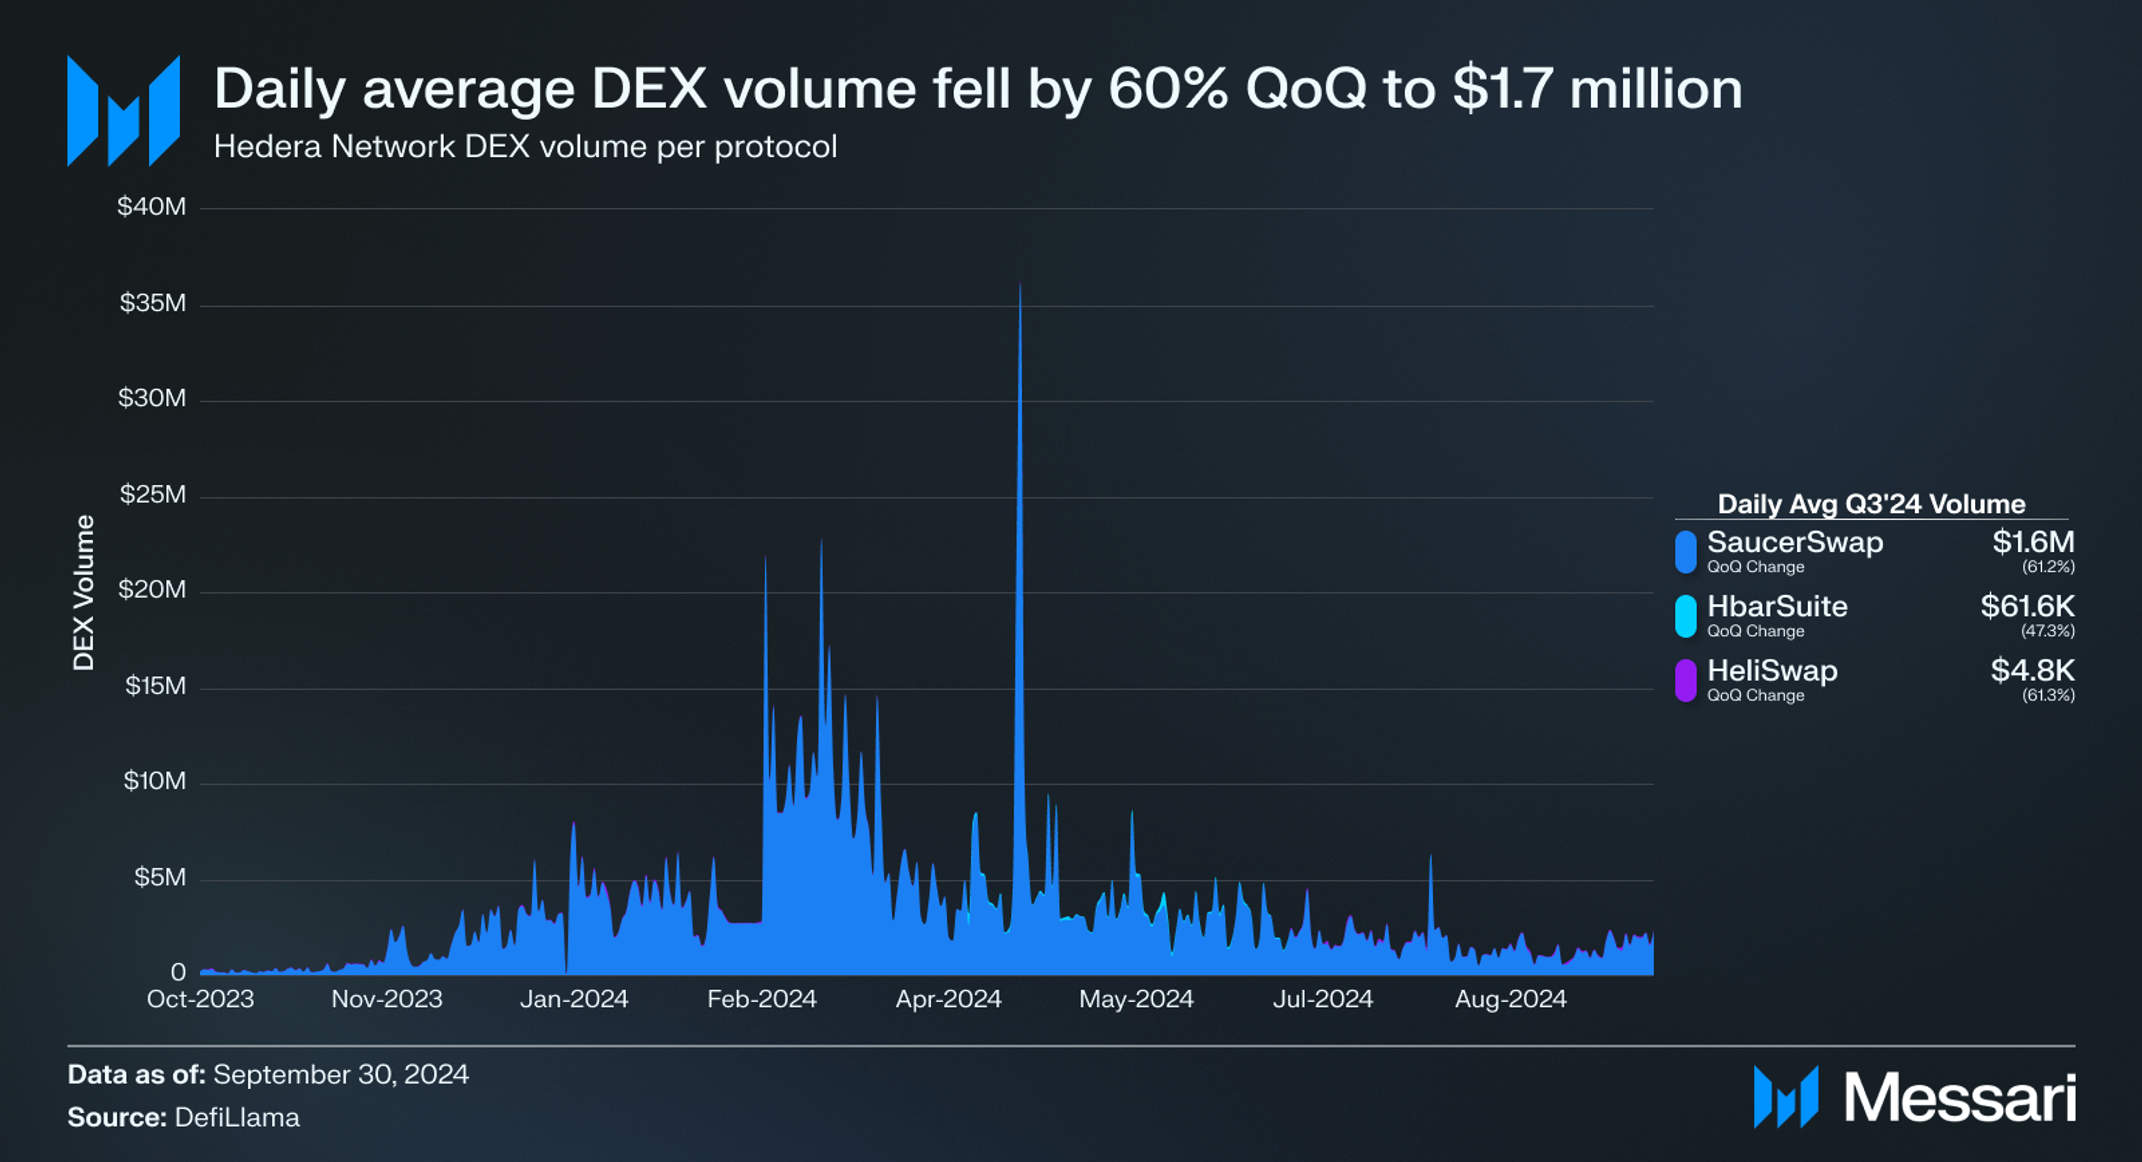
Task: Click the Feb-2024 x-axis label
Action: click(761, 999)
